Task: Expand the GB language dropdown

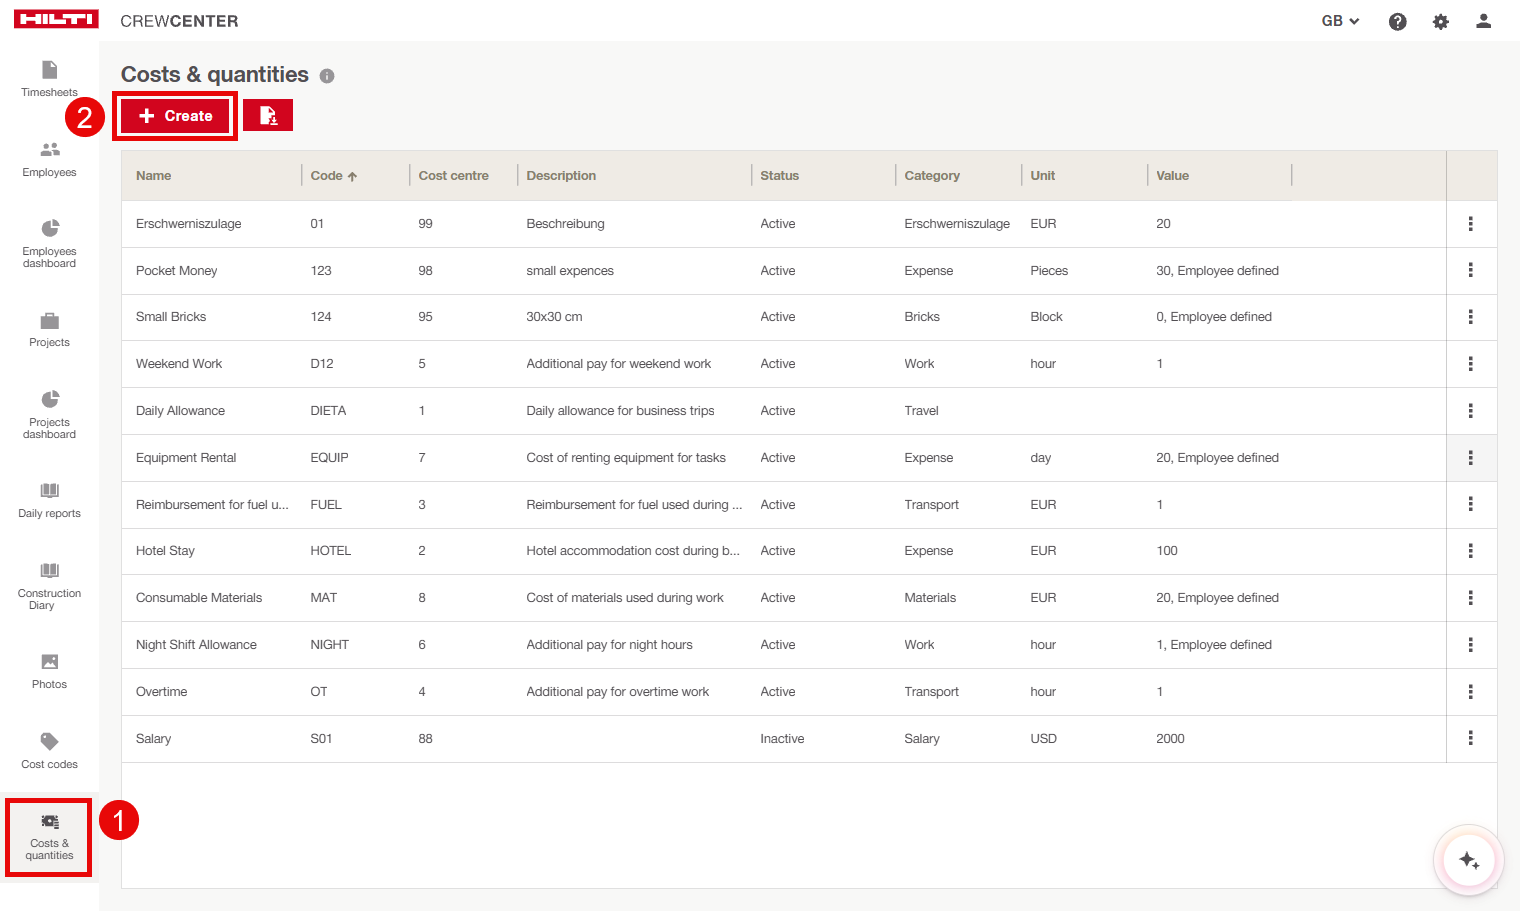Action: tap(1340, 21)
